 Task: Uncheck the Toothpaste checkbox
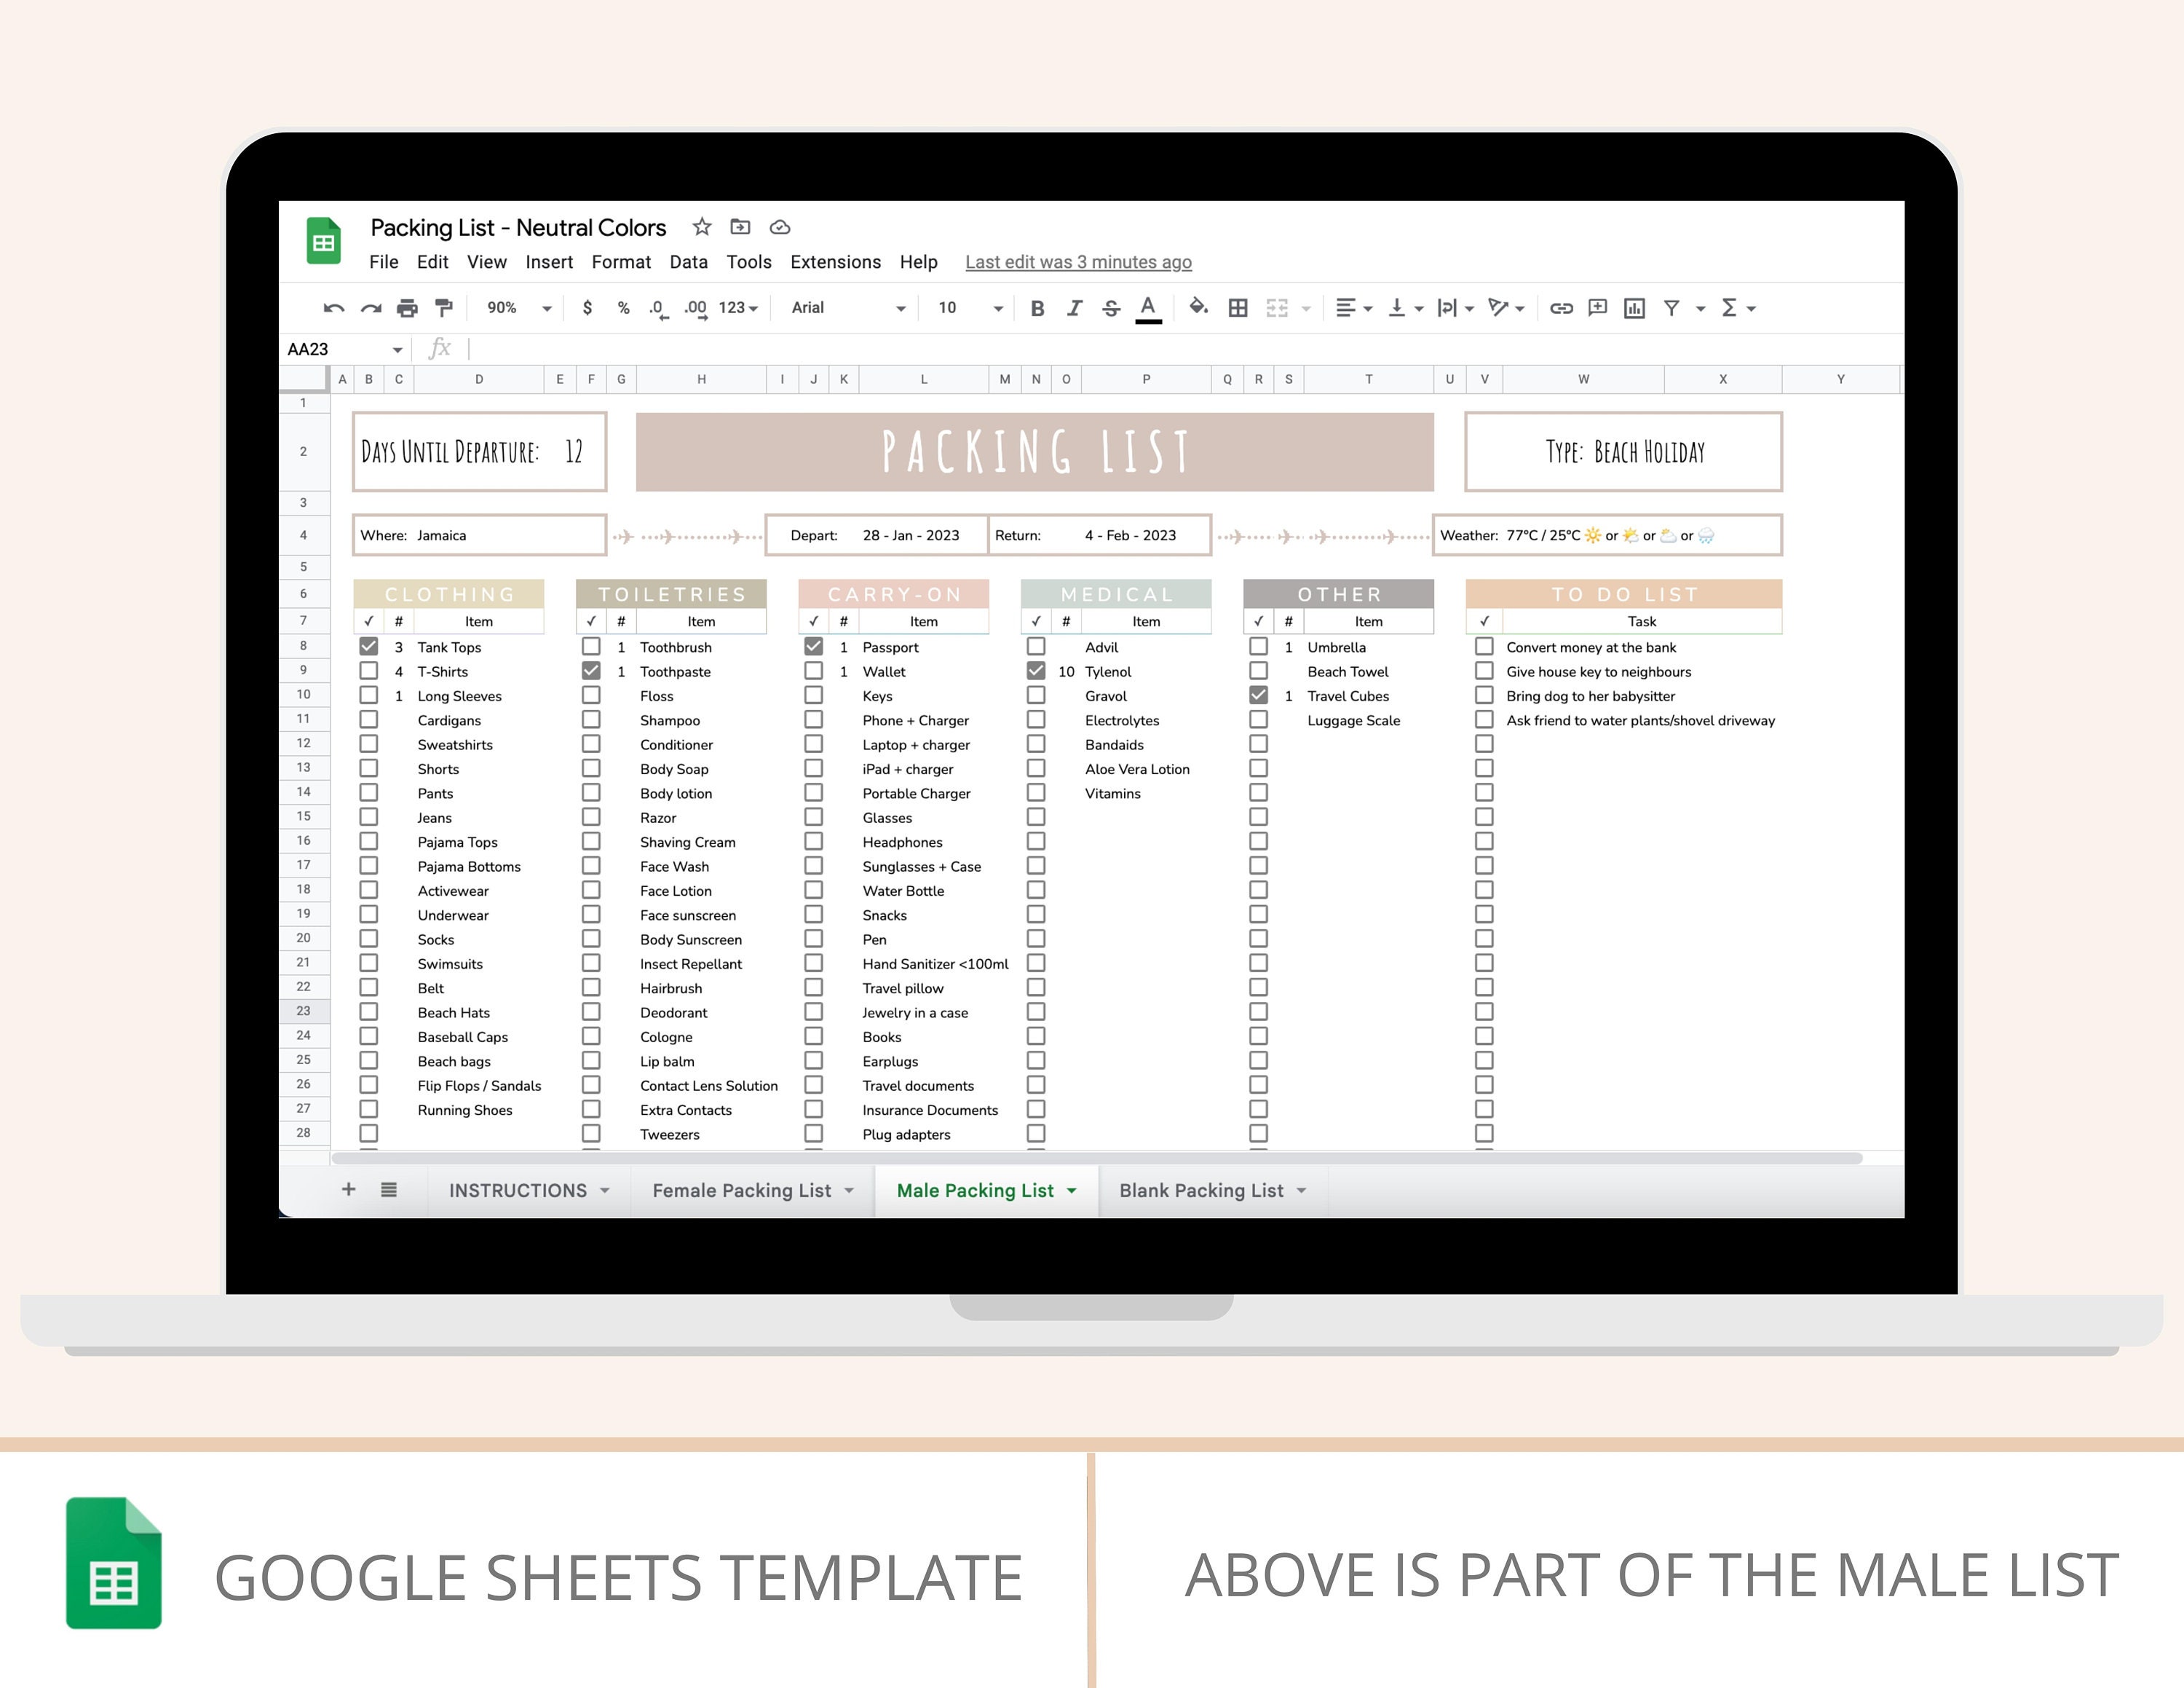pyautogui.click(x=591, y=671)
